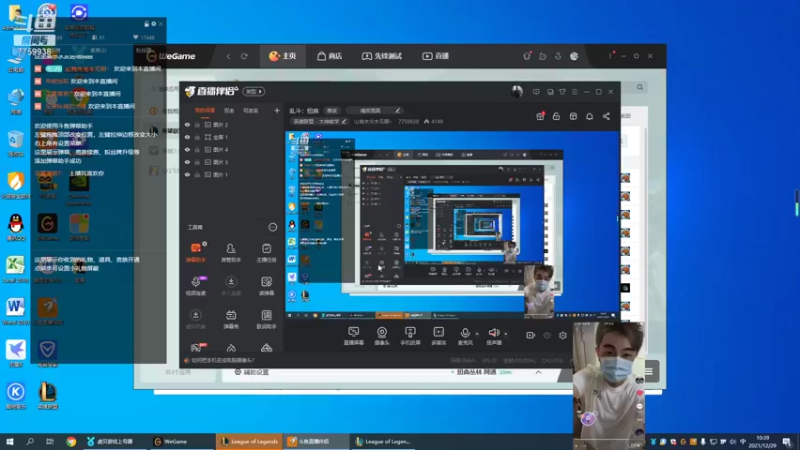
Task: Toggle the preview eye icon in bottom bar
Action: pyautogui.click(x=547, y=335)
